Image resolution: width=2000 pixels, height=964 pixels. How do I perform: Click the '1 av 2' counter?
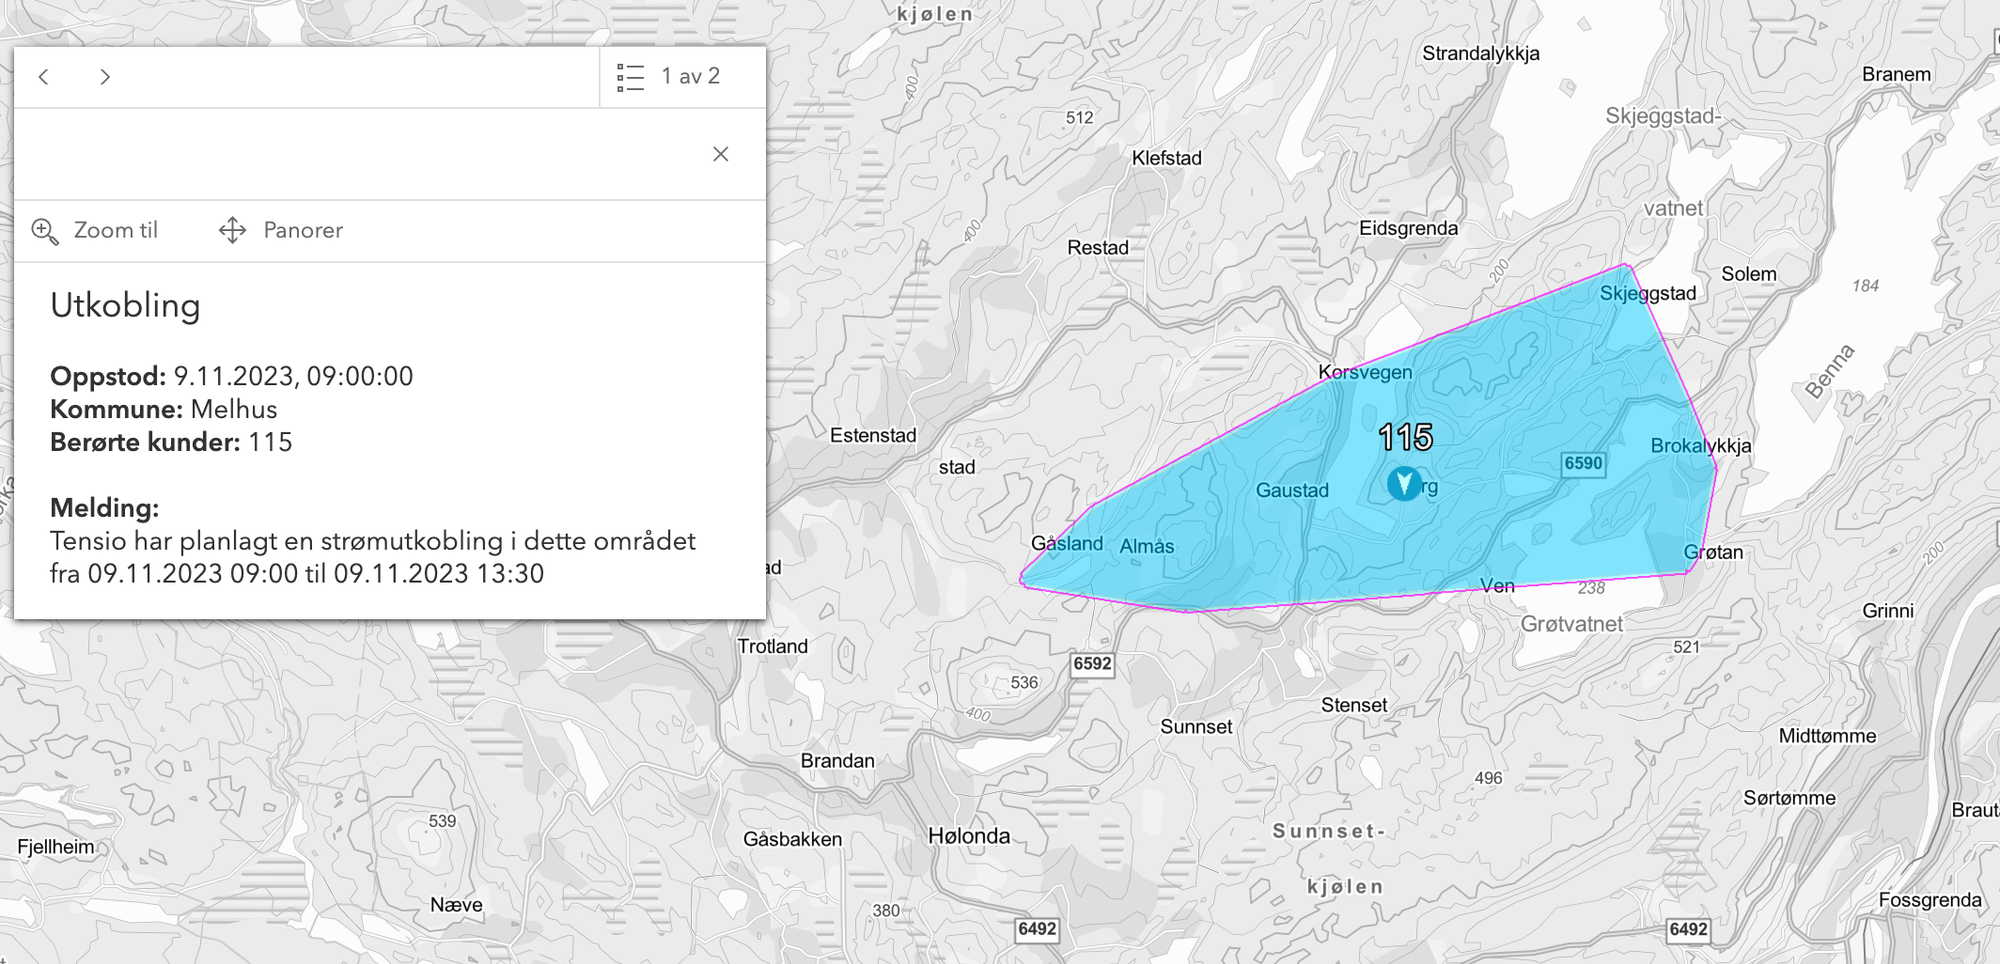[690, 77]
